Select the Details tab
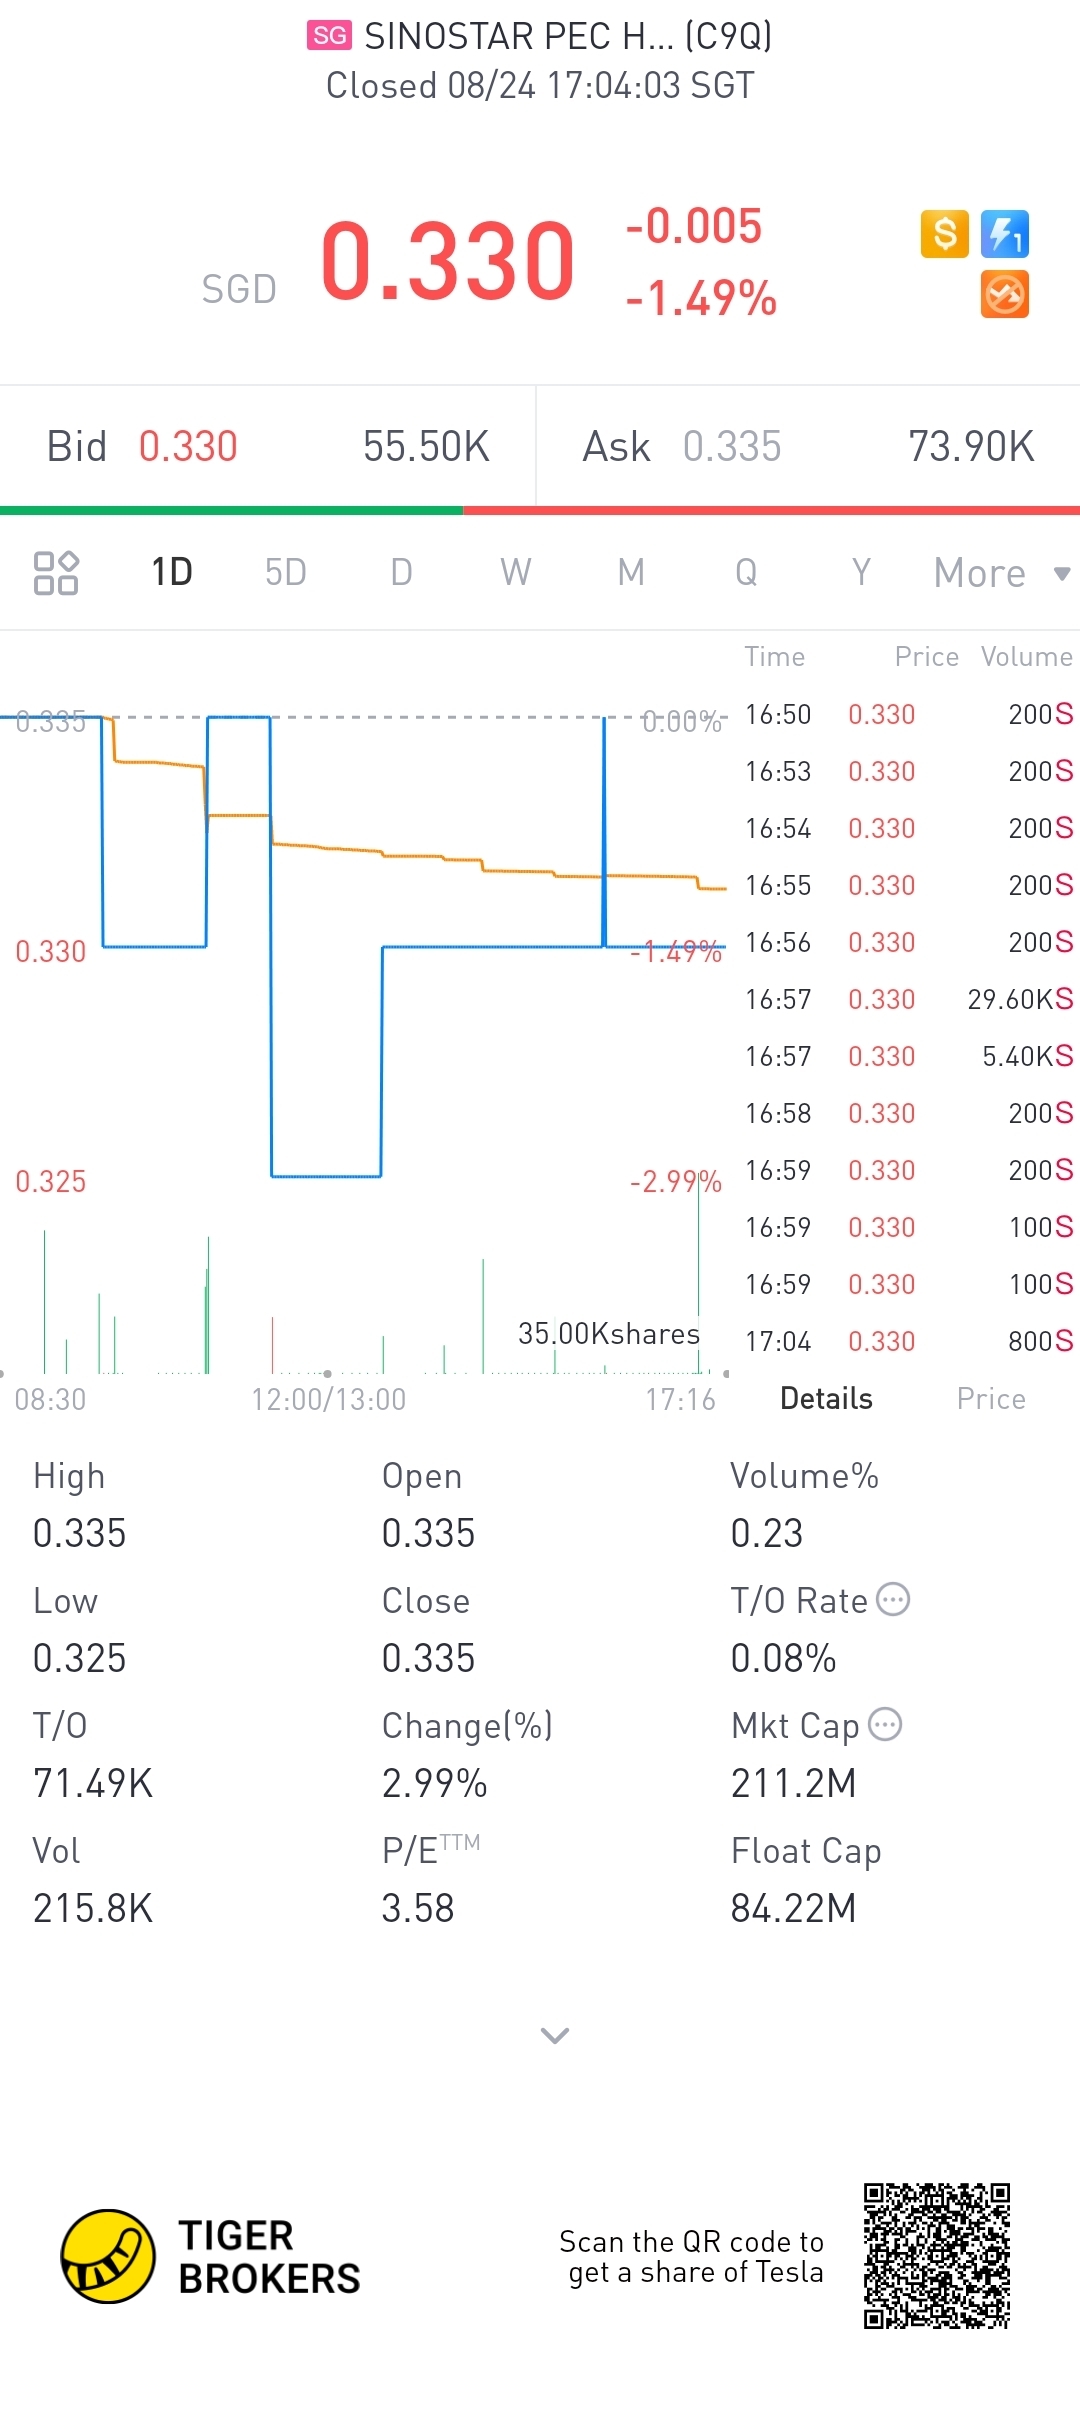Viewport: 1080px width, 2429px height. pos(826,1399)
